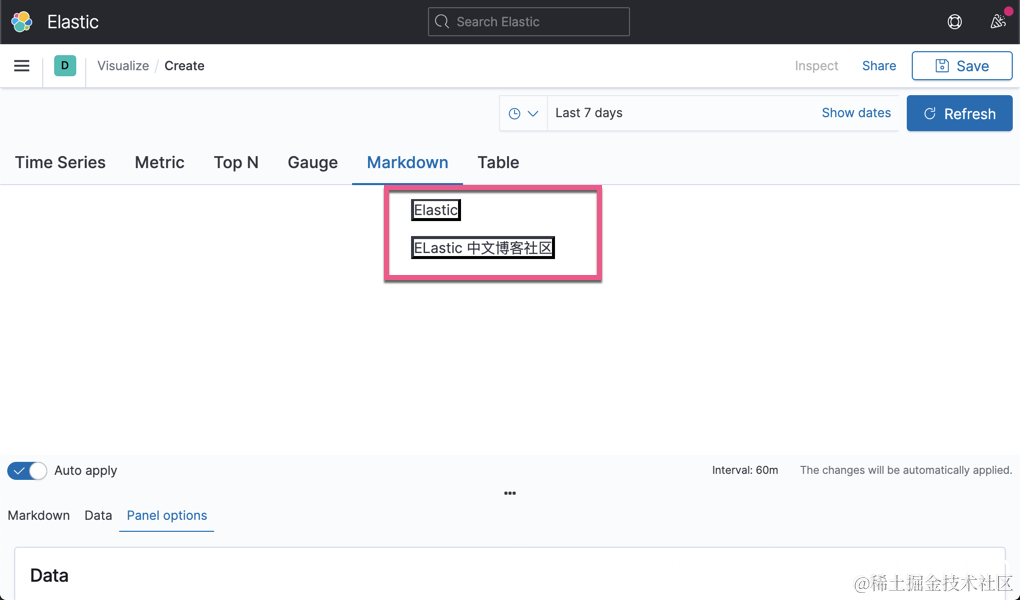Open the hamburger navigation menu
Viewport: 1020px width, 600px height.
(21, 66)
